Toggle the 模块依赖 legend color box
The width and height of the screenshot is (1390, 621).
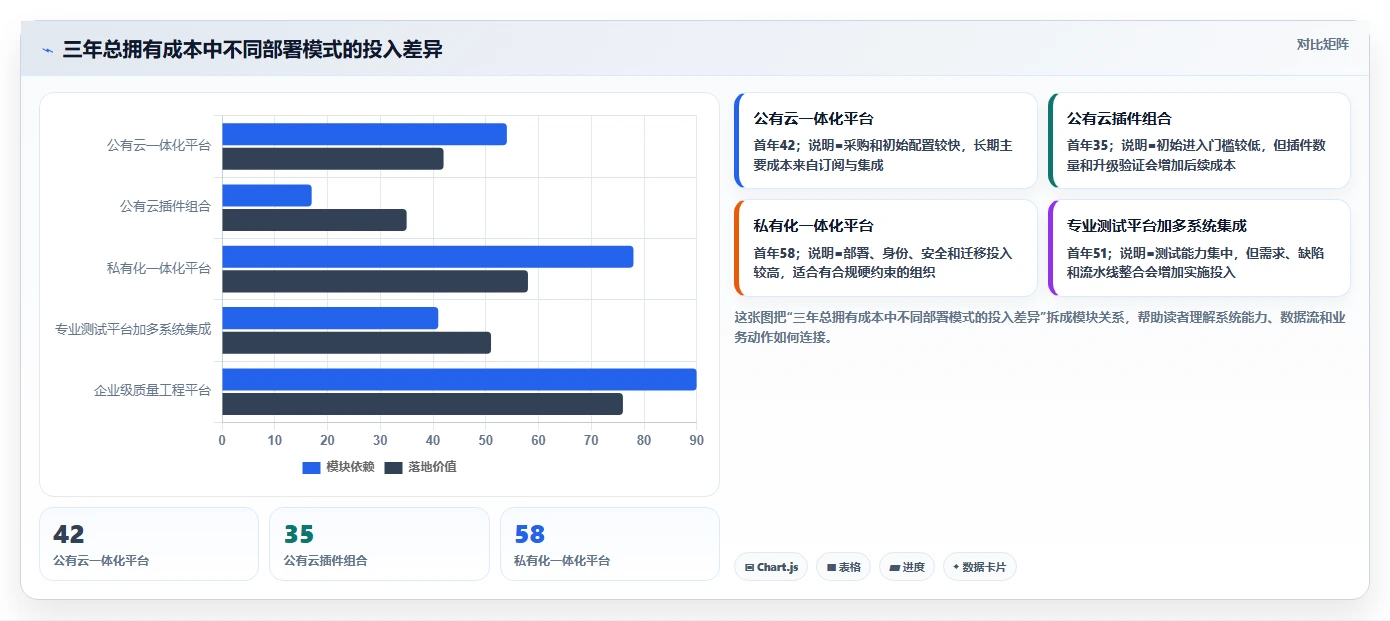311,467
